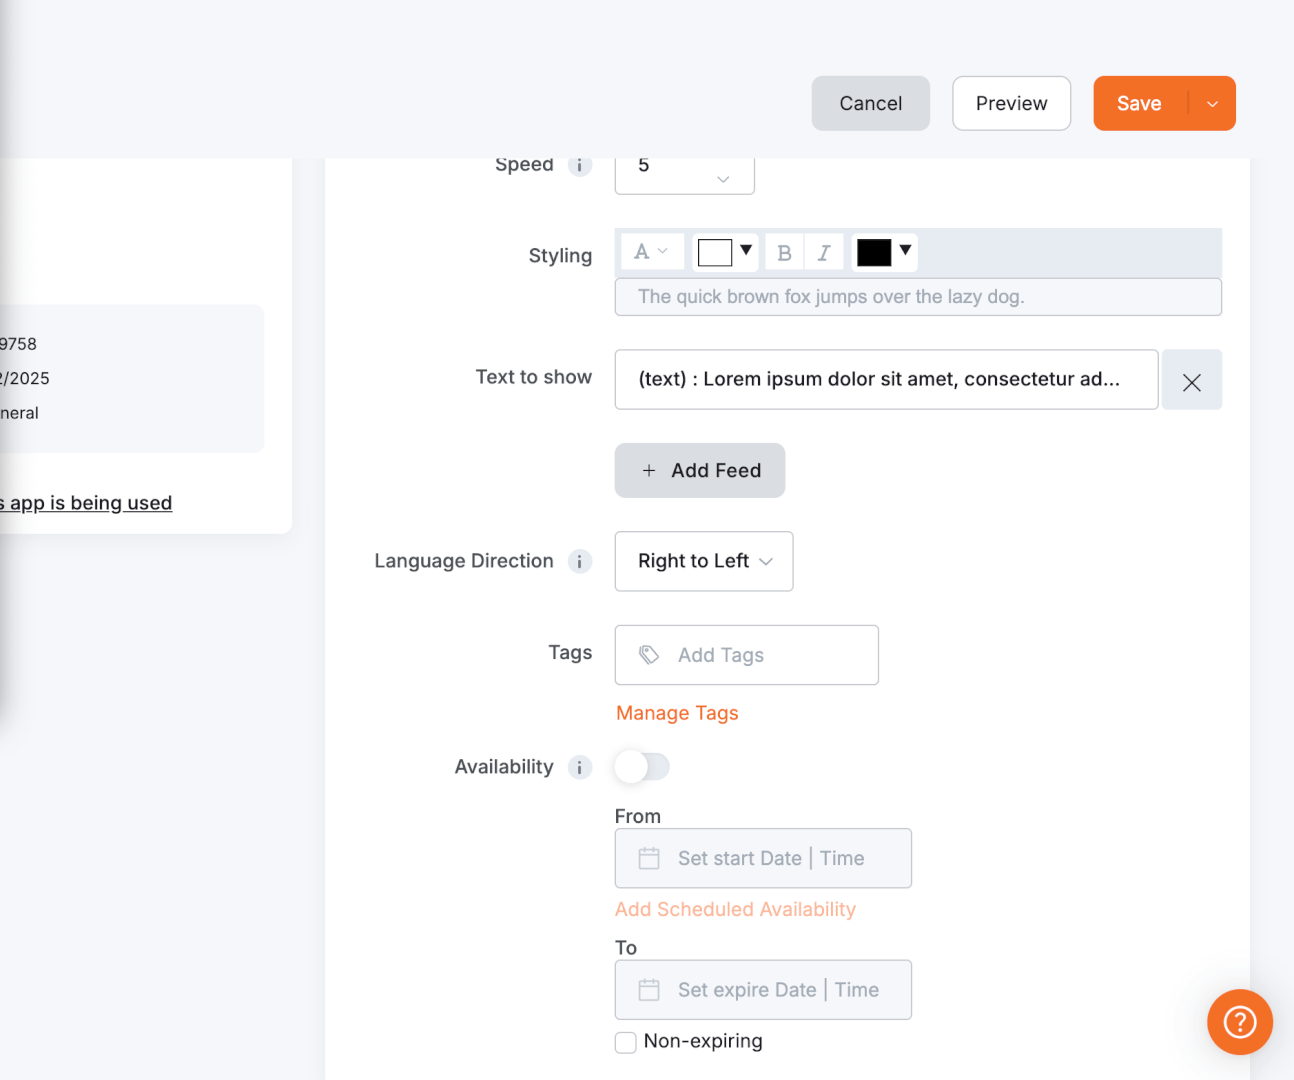1294x1080 pixels.
Task: Open the help widget via question mark icon
Action: tap(1239, 1022)
